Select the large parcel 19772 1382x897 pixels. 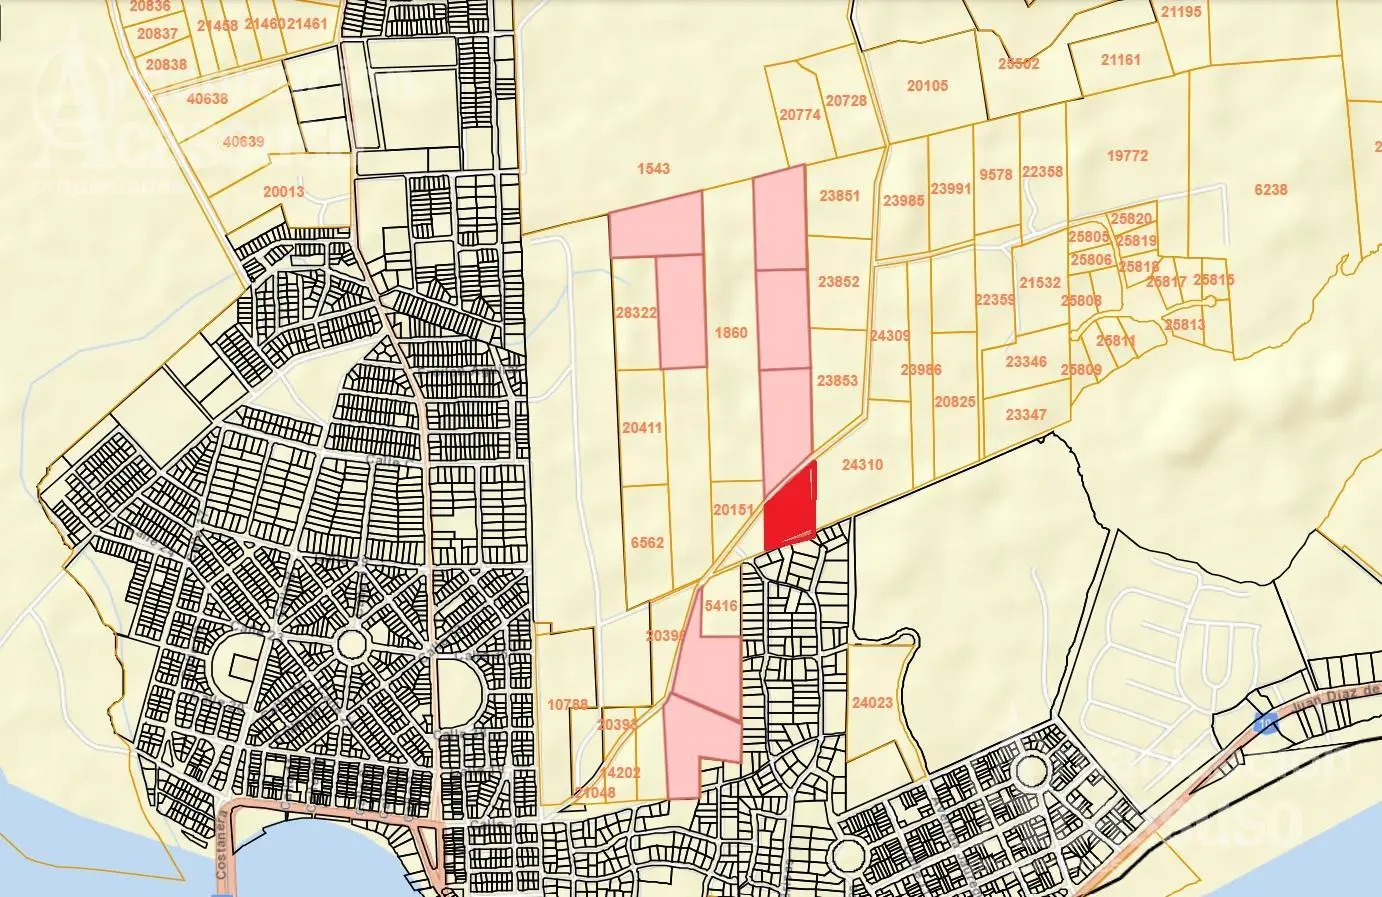1128,156
